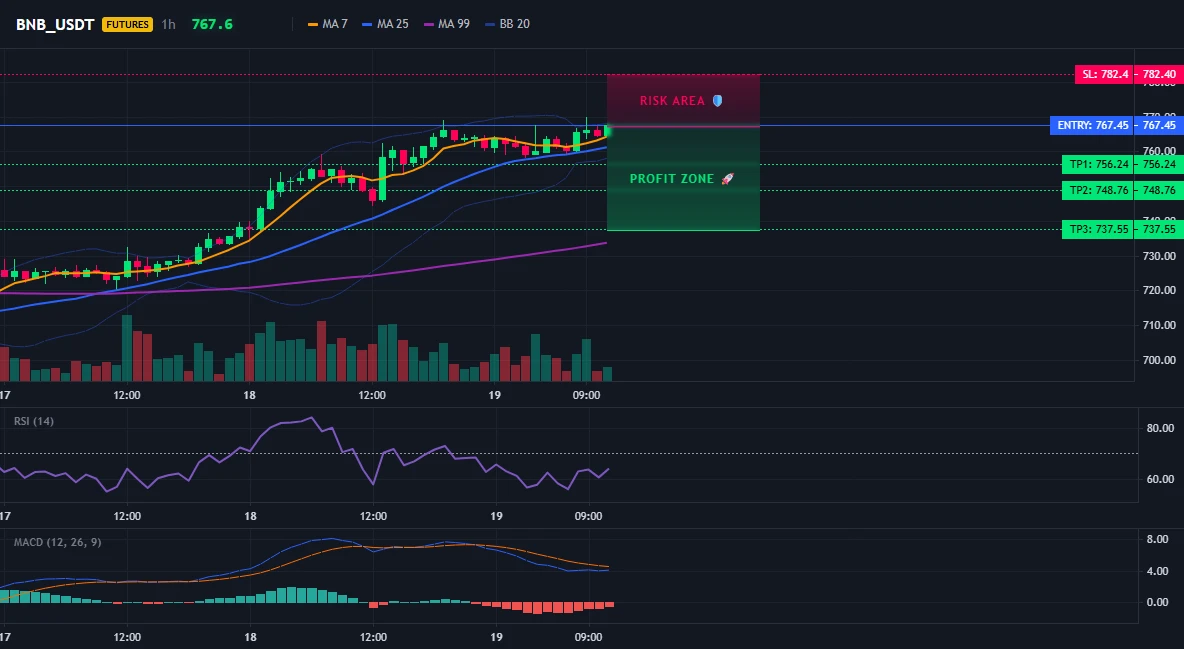Click the 756.24 price axis tag
The height and width of the screenshot is (649, 1184).
1159,164
